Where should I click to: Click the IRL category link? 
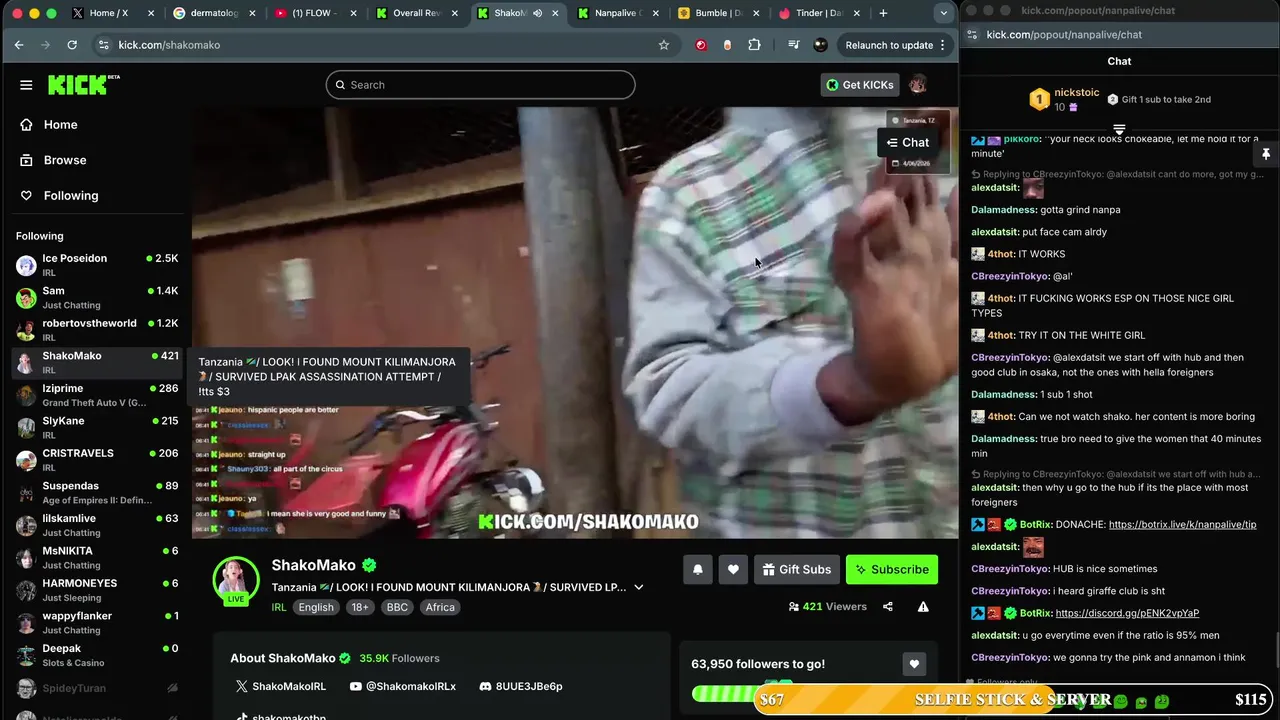tap(279, 607)
